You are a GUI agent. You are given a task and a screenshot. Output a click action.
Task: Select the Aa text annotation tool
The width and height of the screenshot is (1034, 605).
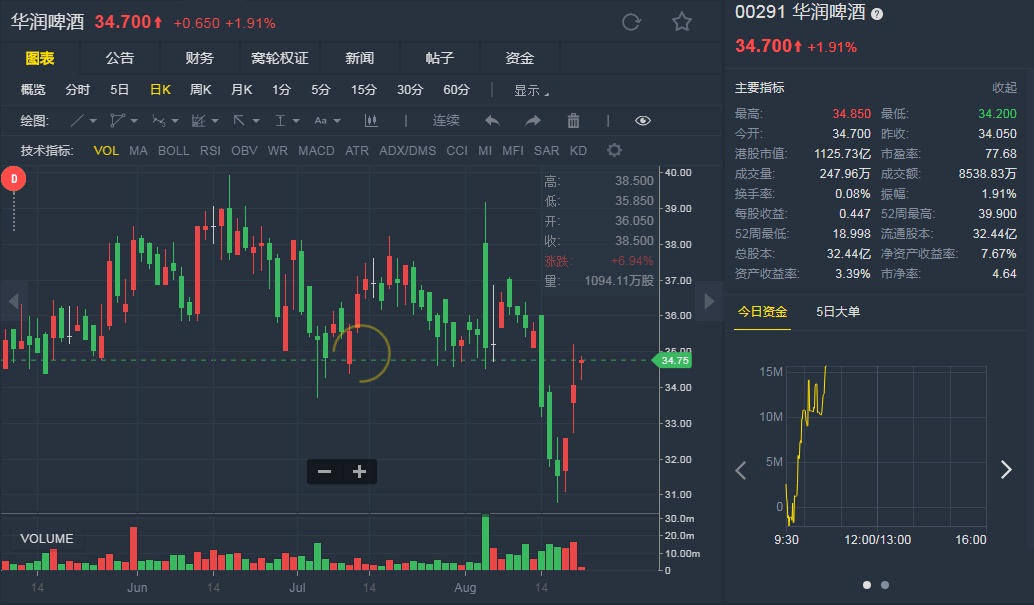click(x=320, y=121)
